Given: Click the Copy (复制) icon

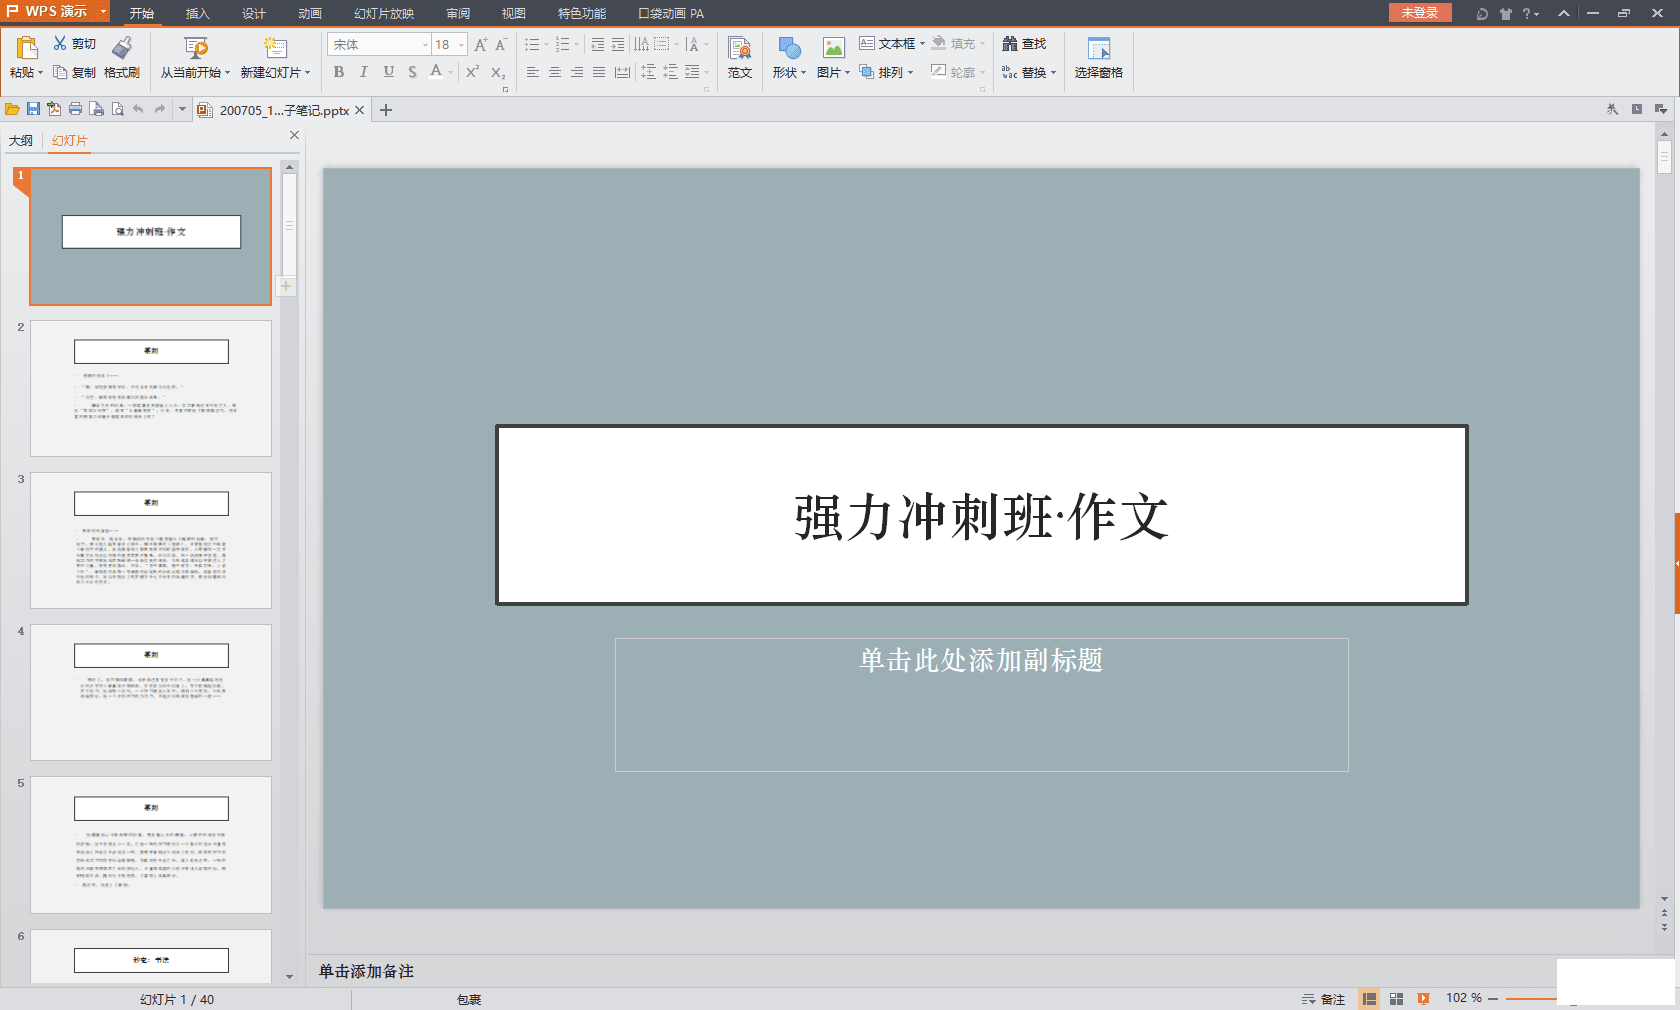Looking at the screenshot, I should click(x=60, y=72).
